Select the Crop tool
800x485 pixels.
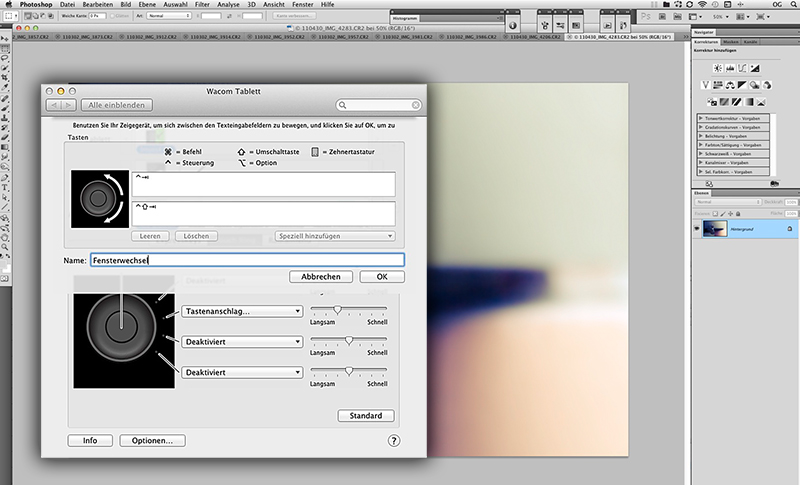point(6,77)
